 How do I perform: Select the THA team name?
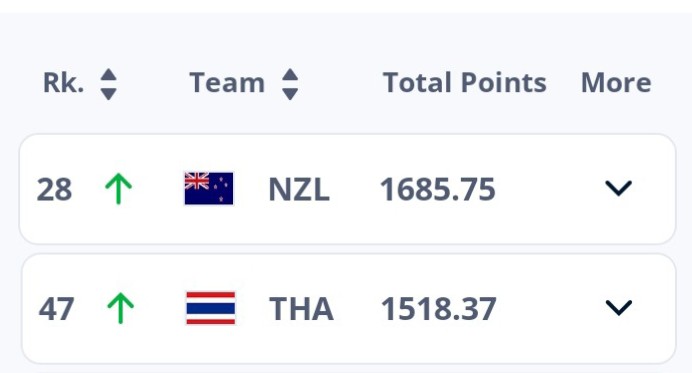tap(301, 309)
